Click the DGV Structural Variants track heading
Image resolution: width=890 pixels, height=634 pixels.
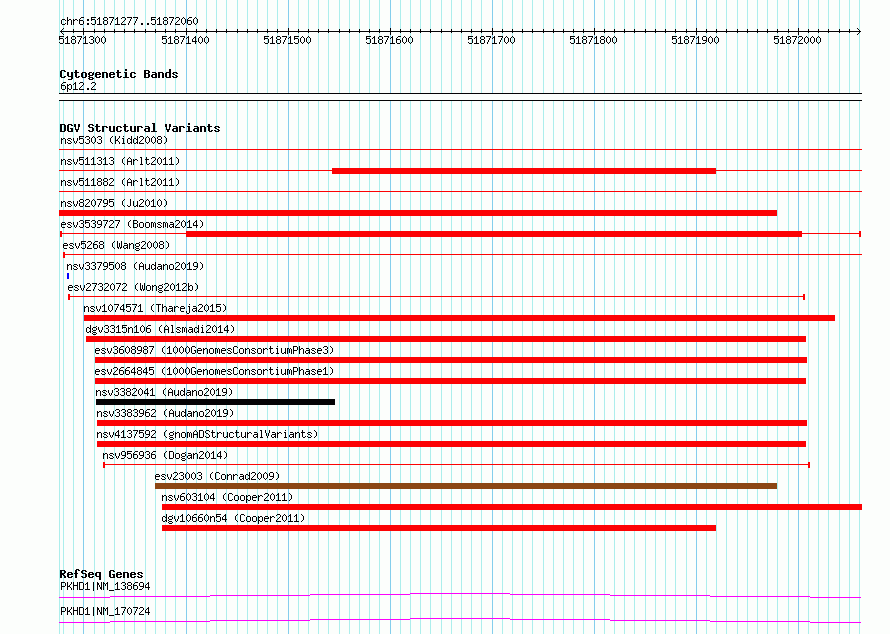[140, 128]
